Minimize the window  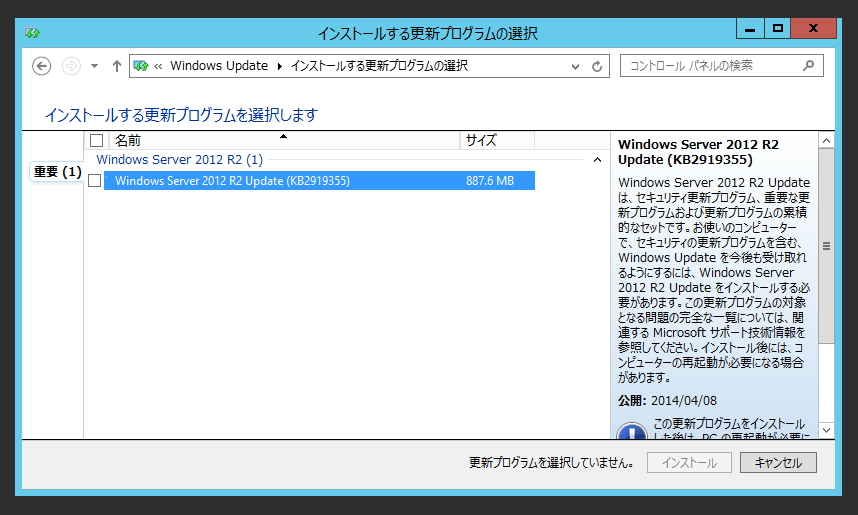pyautogui.click(x=750, y=28)
